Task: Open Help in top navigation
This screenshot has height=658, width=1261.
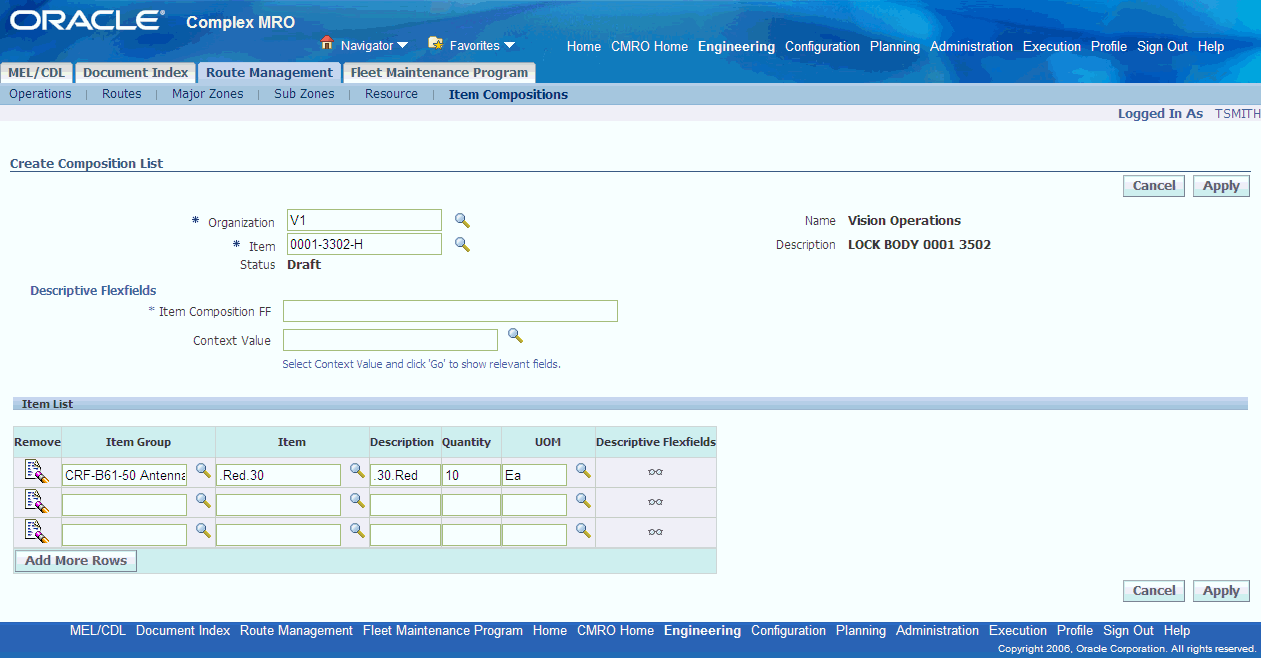Action: [x=1211, y=47]
